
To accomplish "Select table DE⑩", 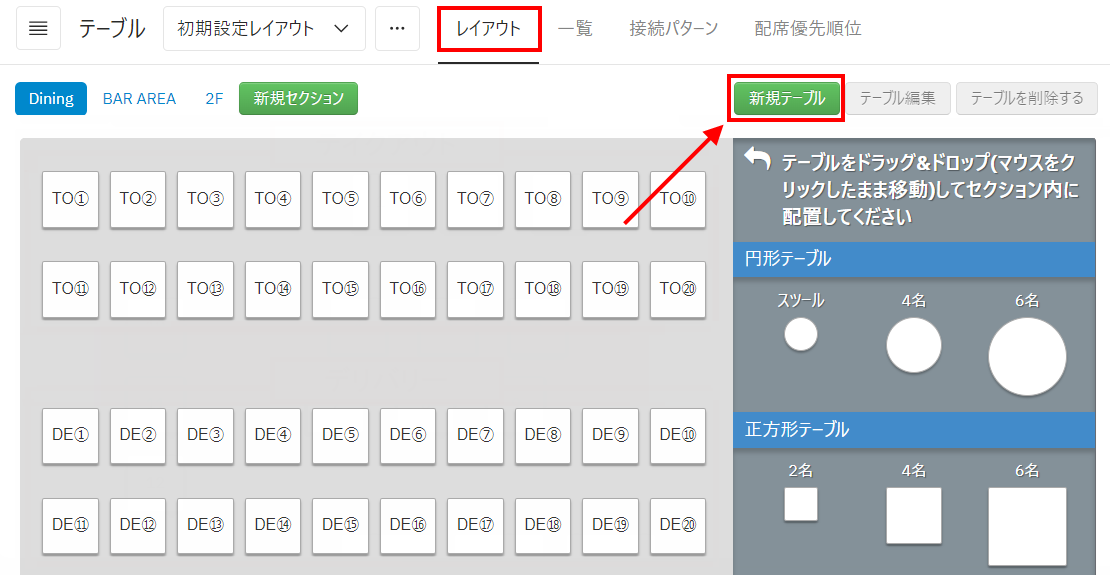I will point(678,436).
